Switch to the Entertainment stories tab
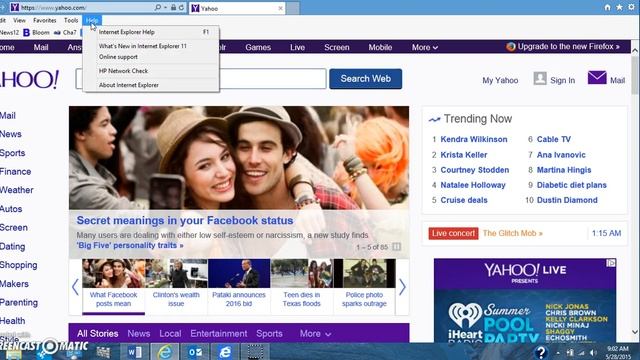640x360 pixels. [x=219, y=334]
